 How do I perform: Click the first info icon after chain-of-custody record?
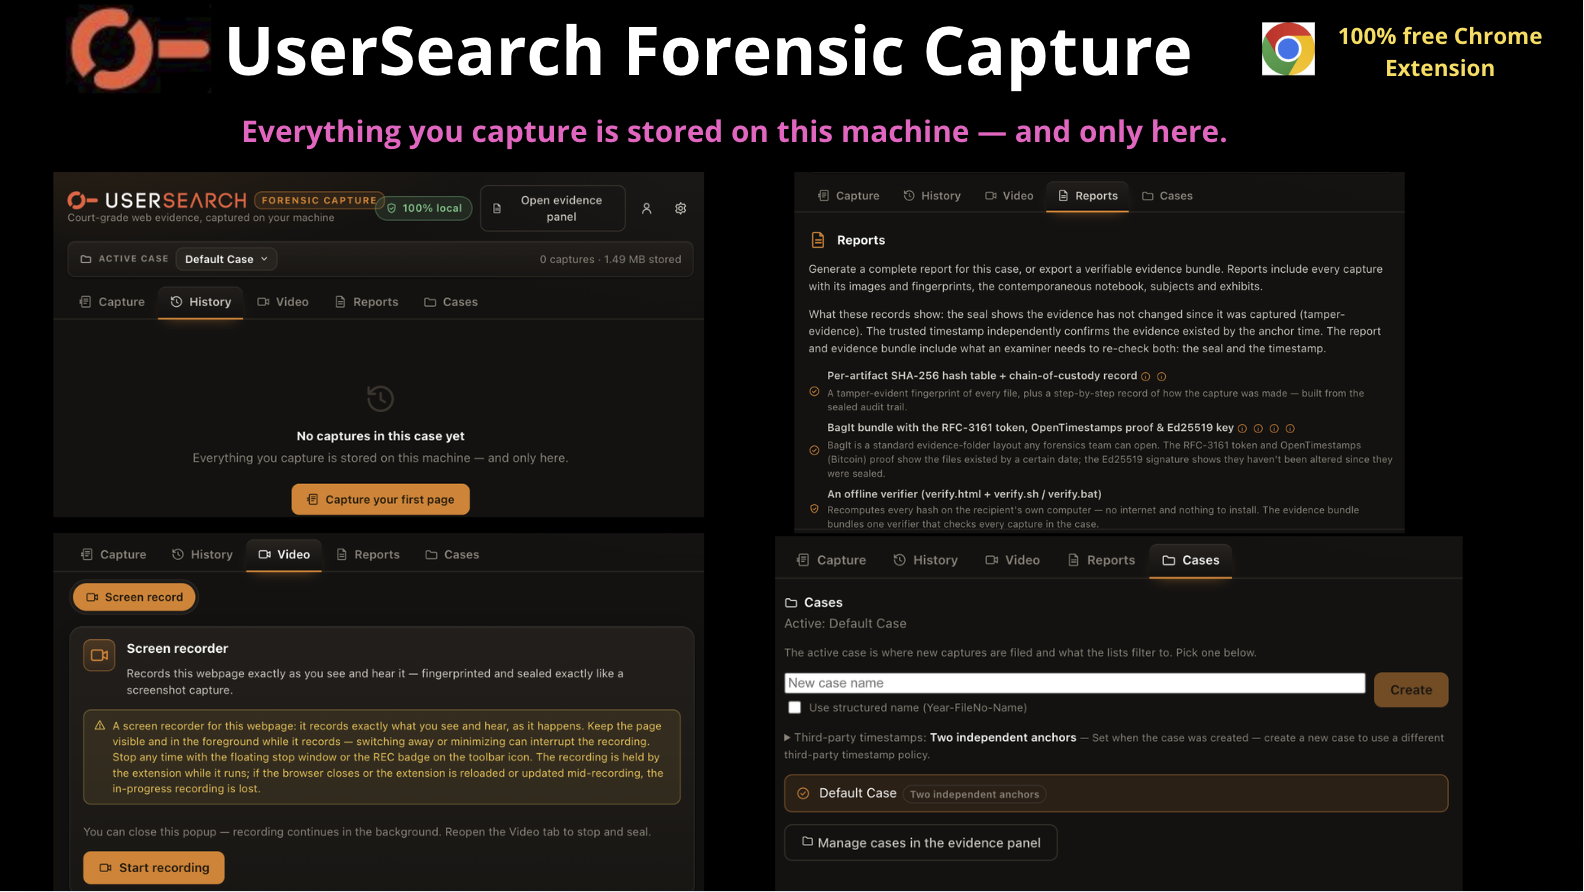(x=1146, y=377)
